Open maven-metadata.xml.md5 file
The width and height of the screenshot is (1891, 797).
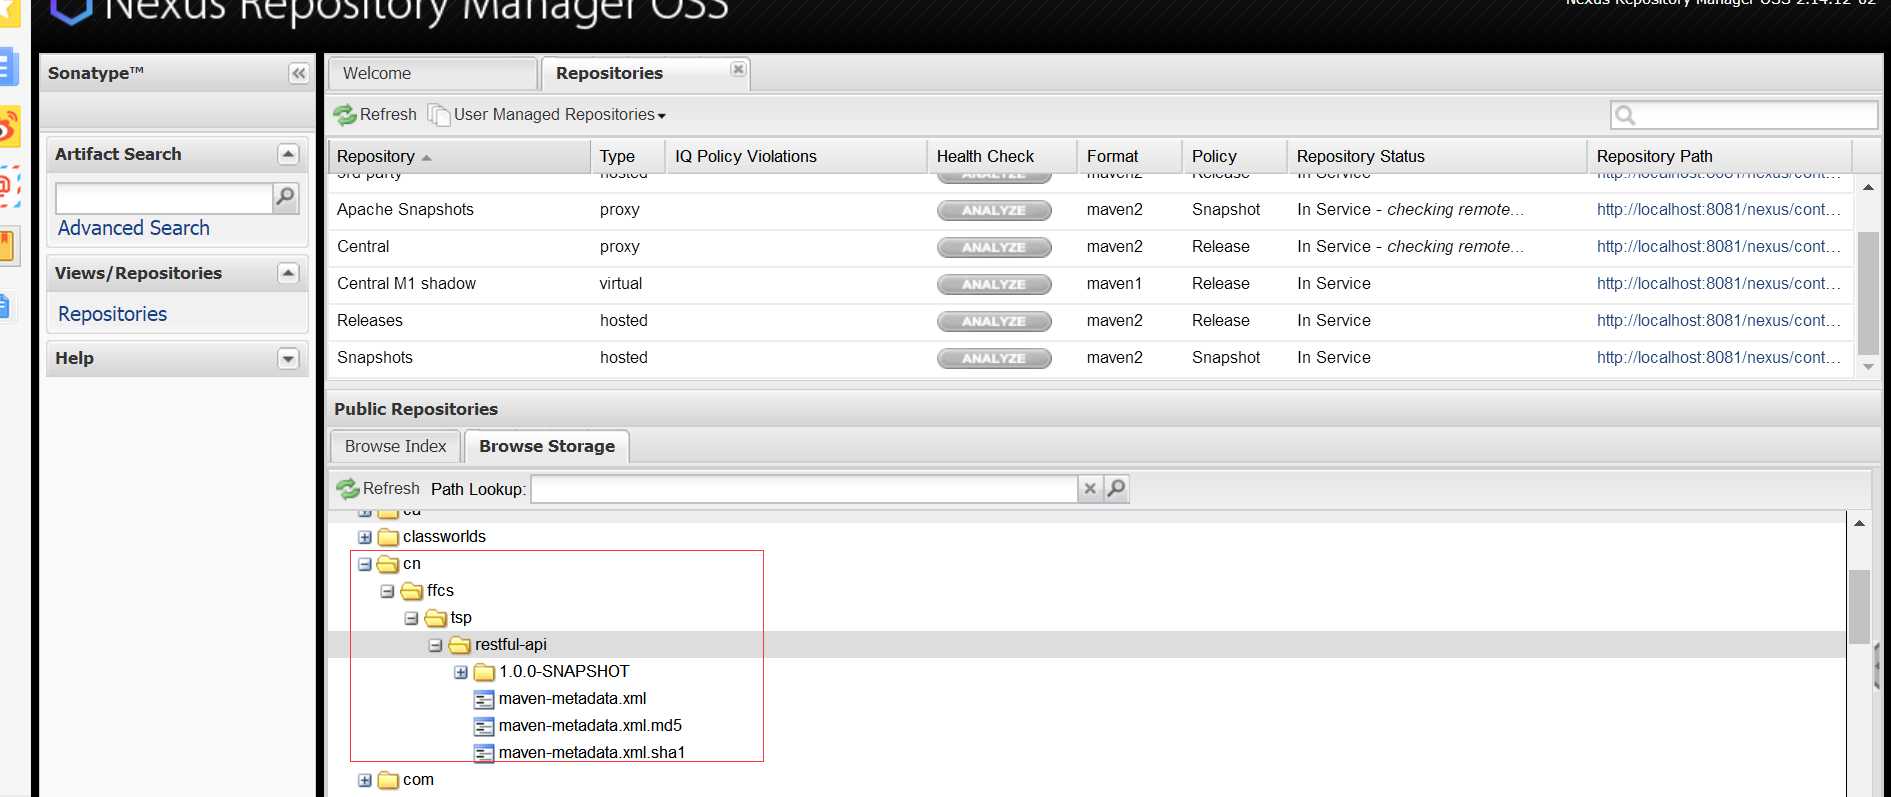(590, 725)
